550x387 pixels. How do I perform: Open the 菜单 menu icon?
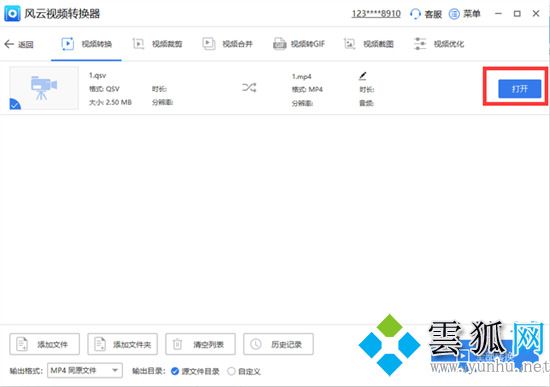[x=454, y=14]
